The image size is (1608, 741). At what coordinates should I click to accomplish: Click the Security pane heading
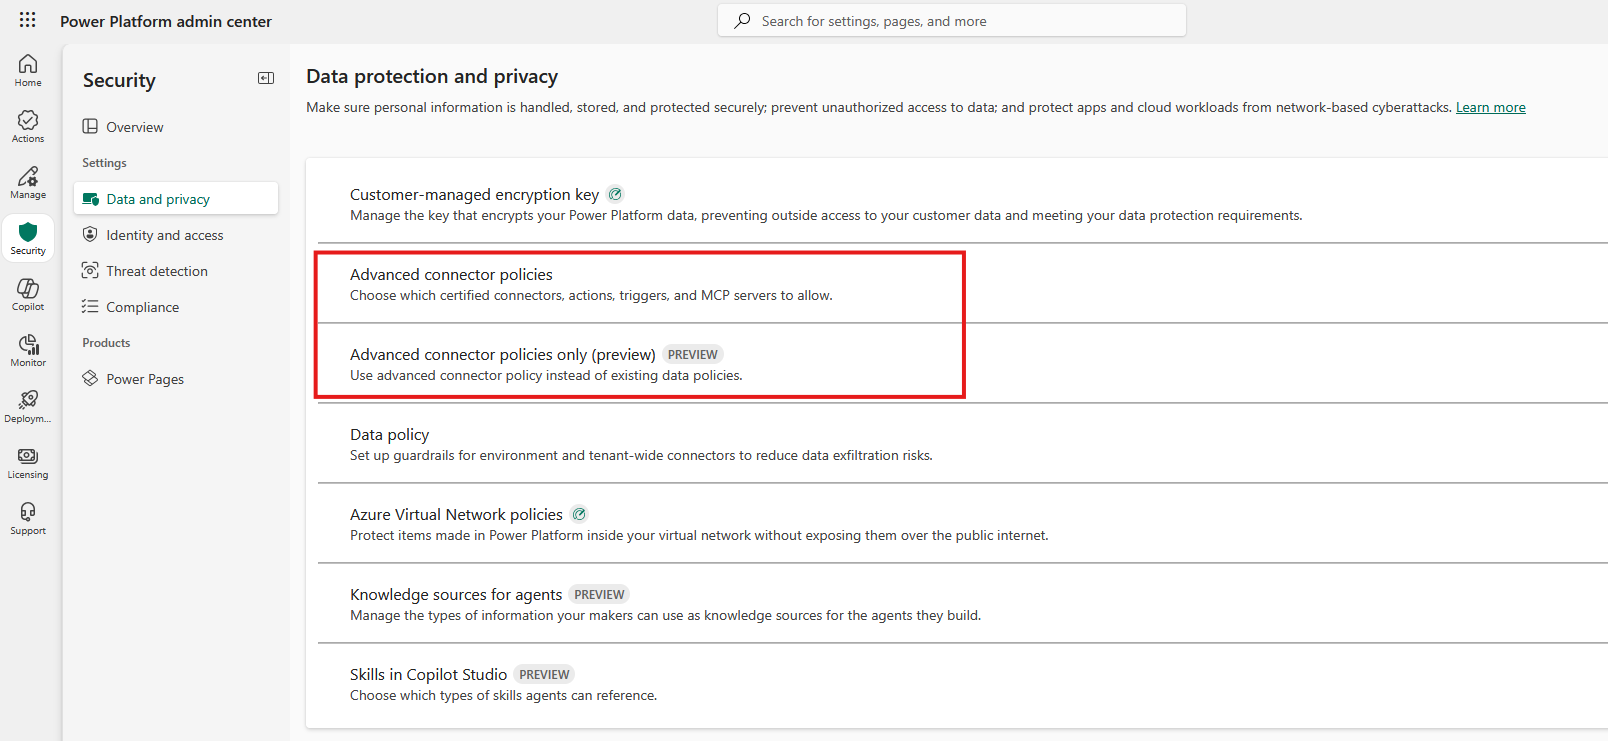point(119,80)
